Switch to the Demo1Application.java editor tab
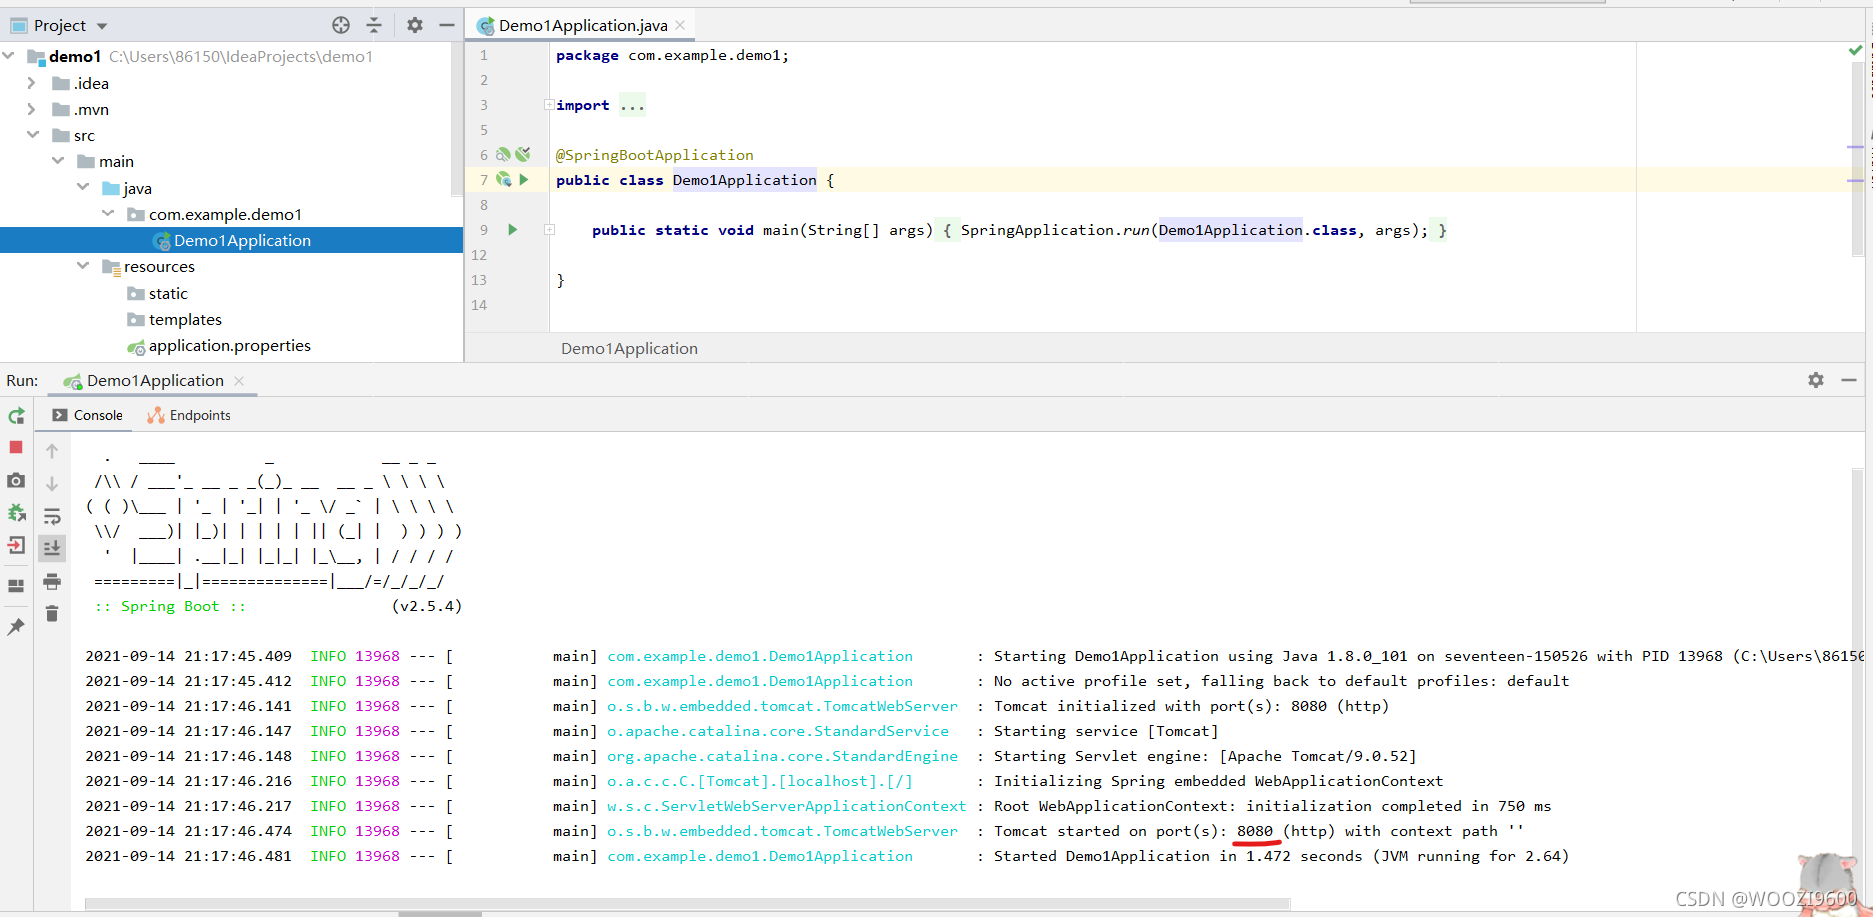 [x=583, y=25]
